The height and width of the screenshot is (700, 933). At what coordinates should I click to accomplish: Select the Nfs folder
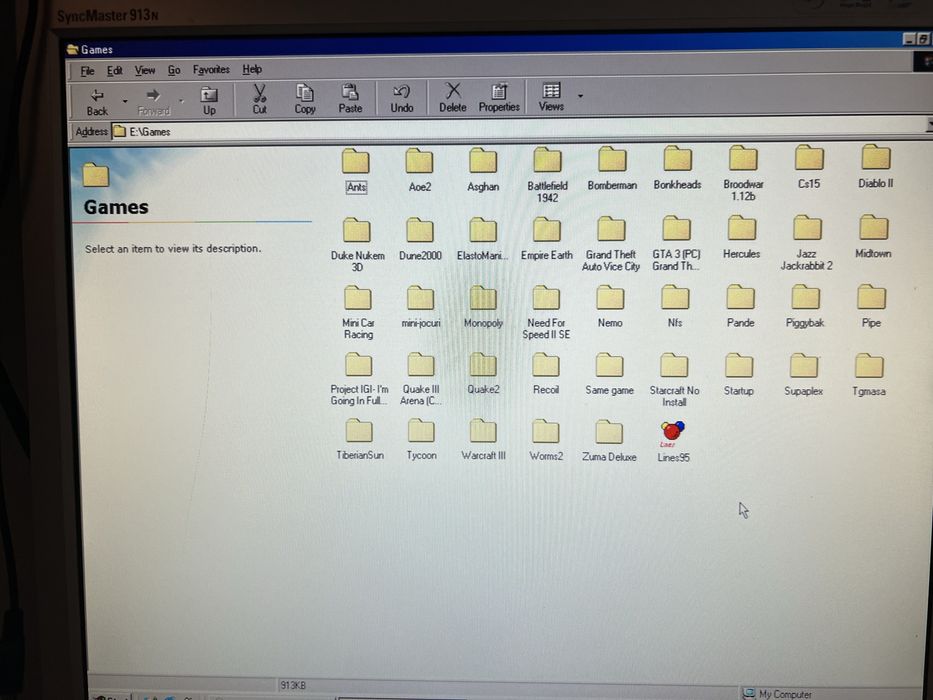[x=675, y=307]
